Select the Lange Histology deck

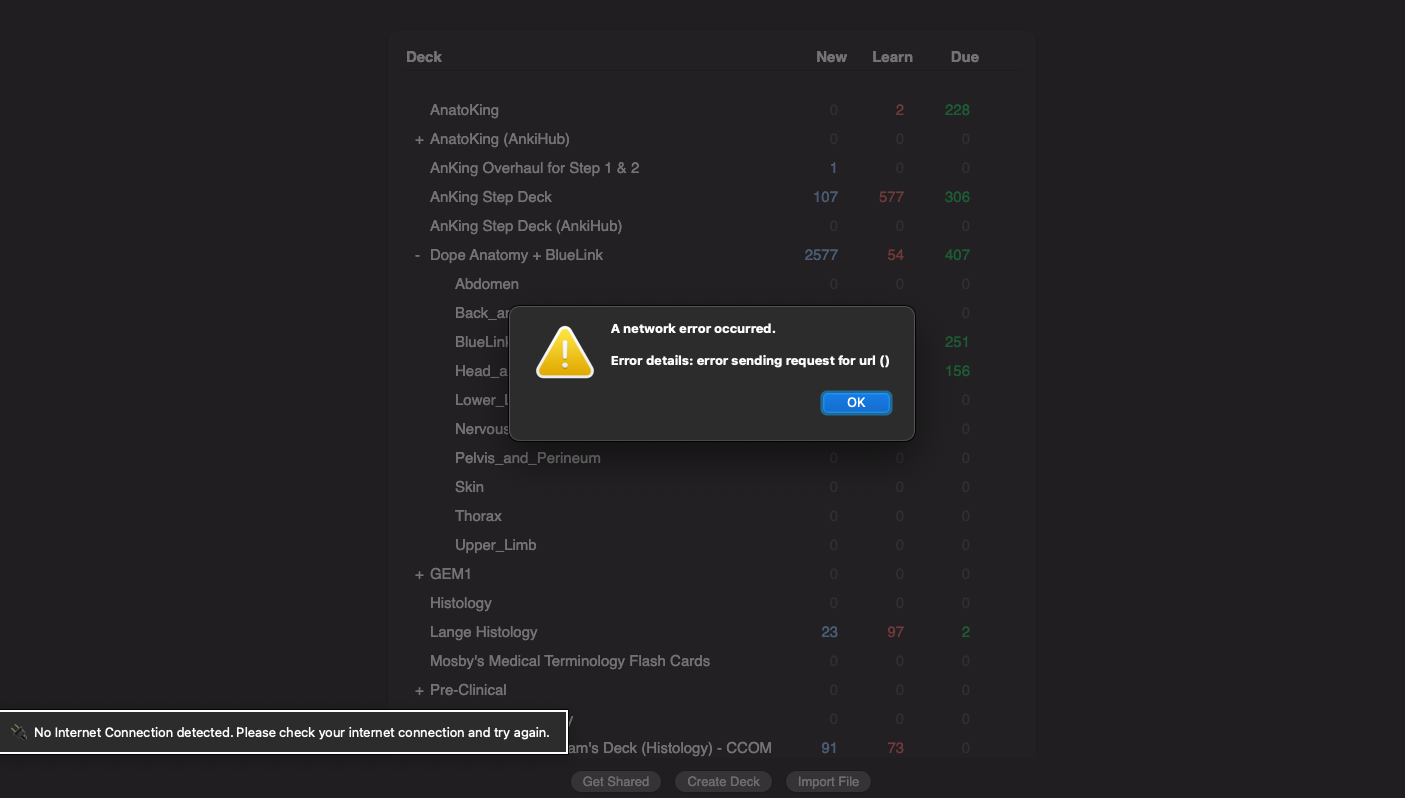tap(483, 632)
